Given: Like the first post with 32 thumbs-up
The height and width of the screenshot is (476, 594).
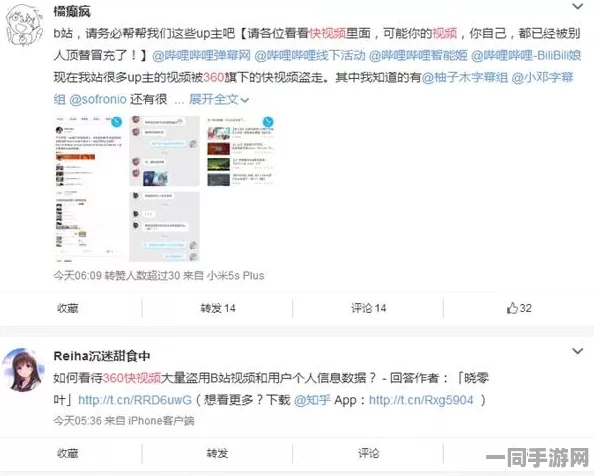Looking at the screenshot, I should point(519,308).
